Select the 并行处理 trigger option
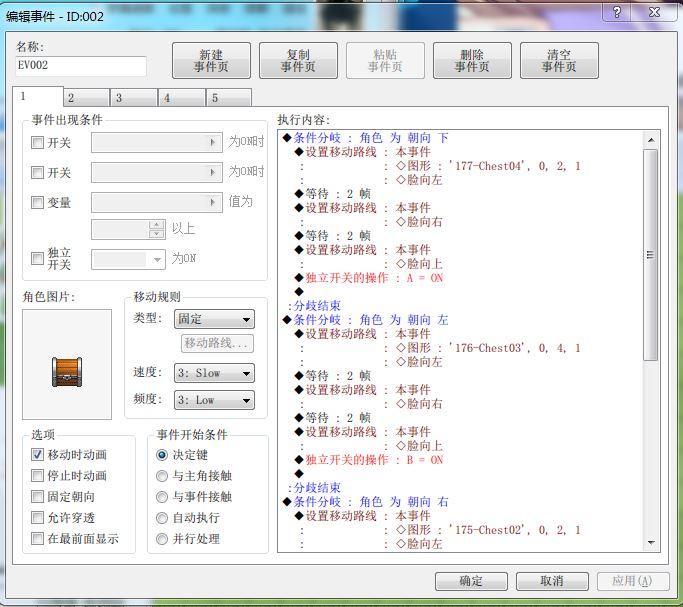This screenshot has width=683, height=607. point(162,539)
